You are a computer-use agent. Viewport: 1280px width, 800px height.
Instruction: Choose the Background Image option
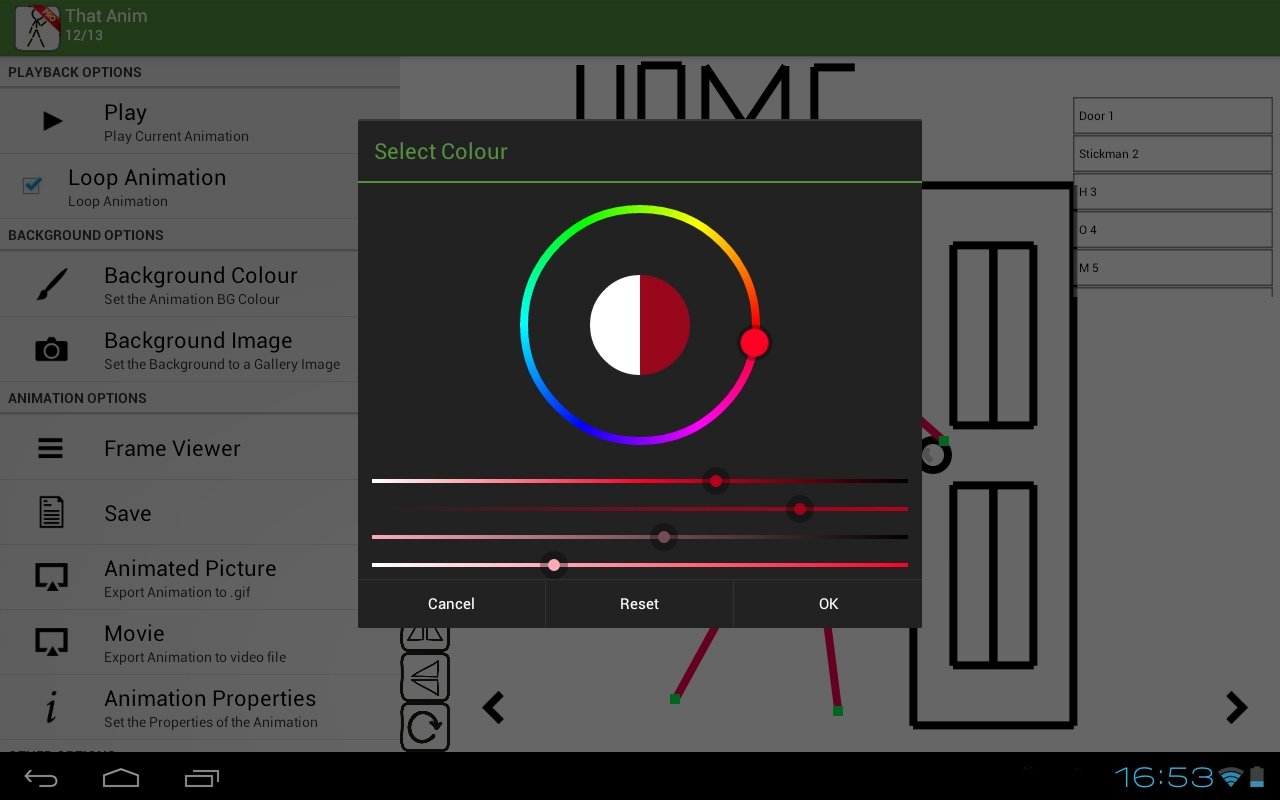pos(200,350)
